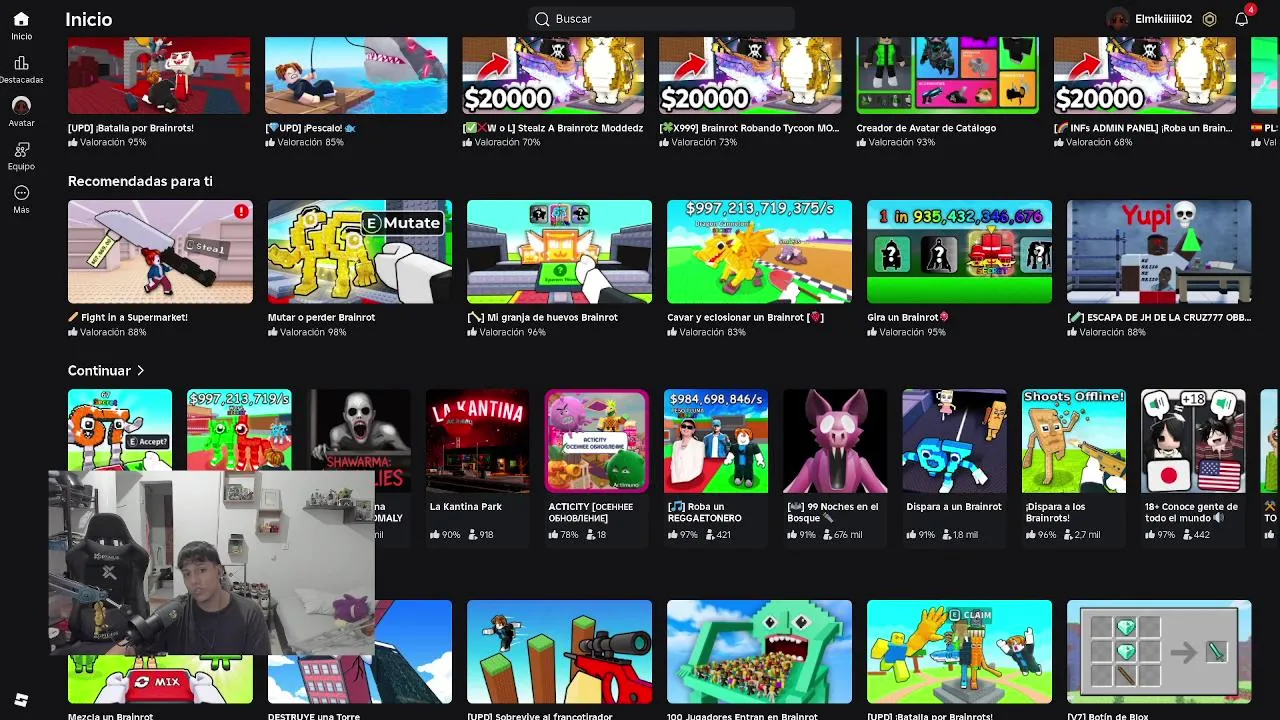Click the Batalla por Brainrots title in top row
This screenshot has height=720, width=1280.
tap(131, 128)
